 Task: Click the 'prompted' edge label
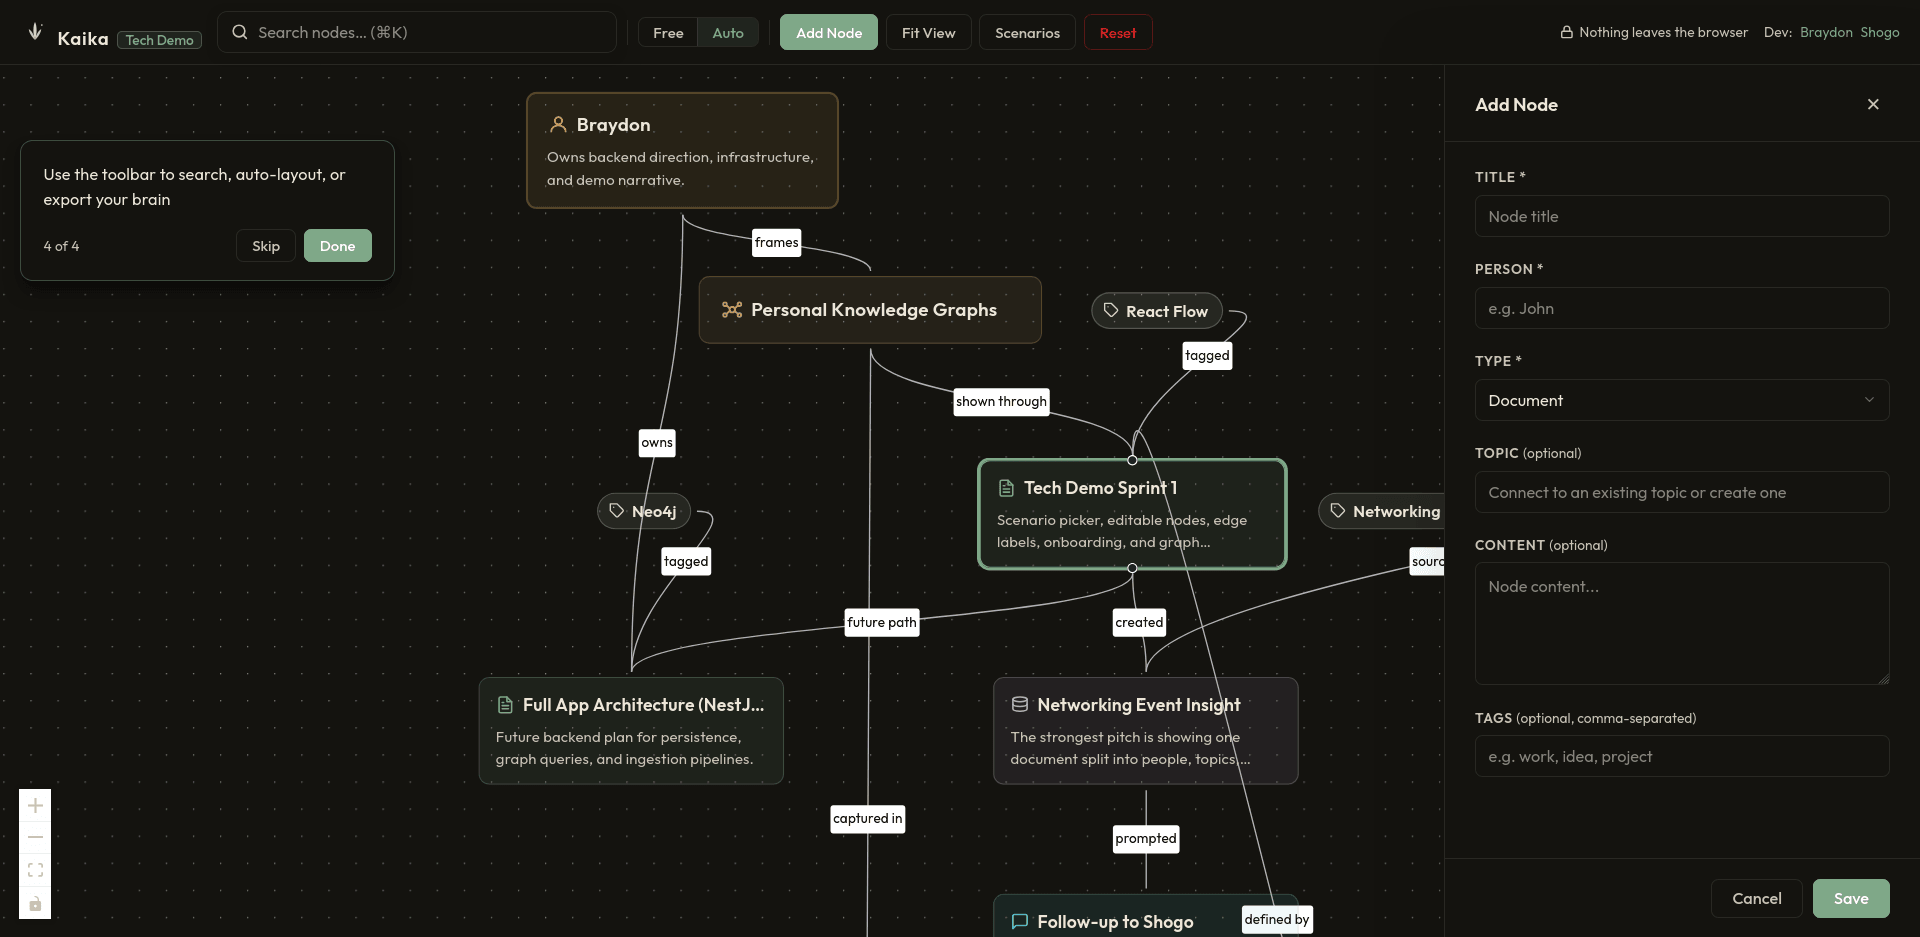point(1146,838)
